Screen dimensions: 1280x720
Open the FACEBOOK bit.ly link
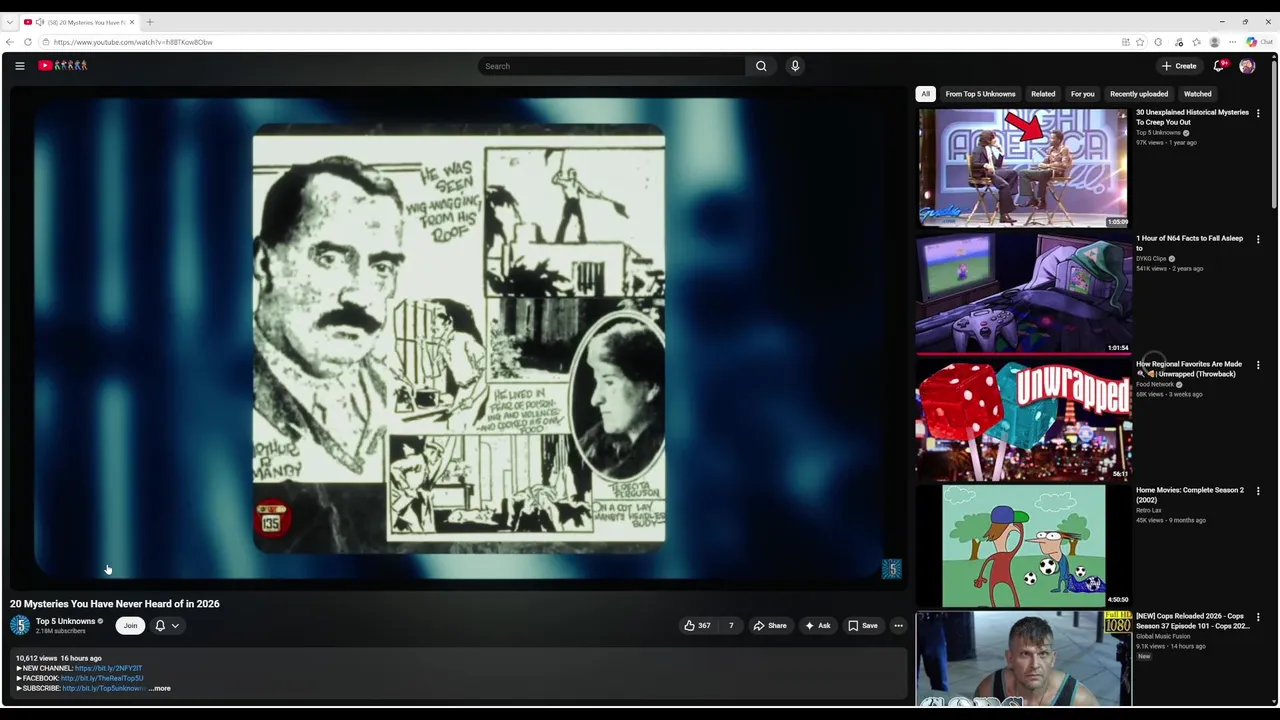[x=102, y=678]
